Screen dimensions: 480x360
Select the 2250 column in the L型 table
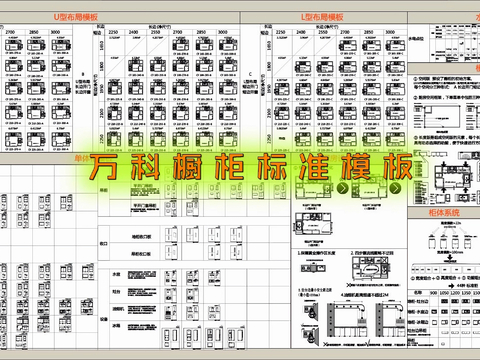pyautogui.click(x=281, y=32)
